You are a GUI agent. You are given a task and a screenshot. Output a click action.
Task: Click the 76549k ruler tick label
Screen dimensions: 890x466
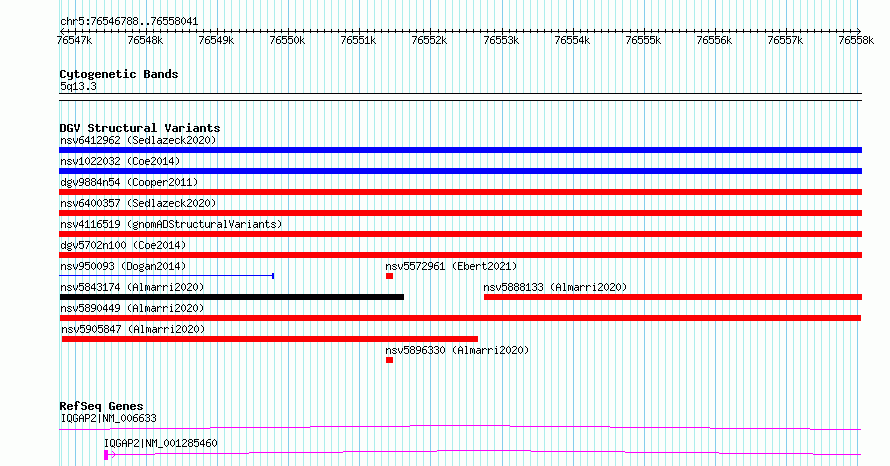216,40
